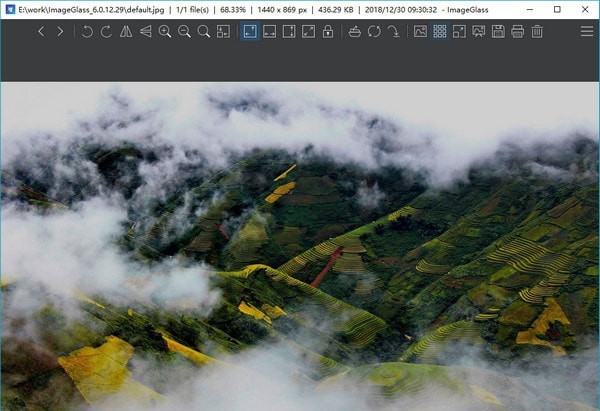Flip image horizontally
This screenshot has height=411, width=600.
[x=126, y=32]
